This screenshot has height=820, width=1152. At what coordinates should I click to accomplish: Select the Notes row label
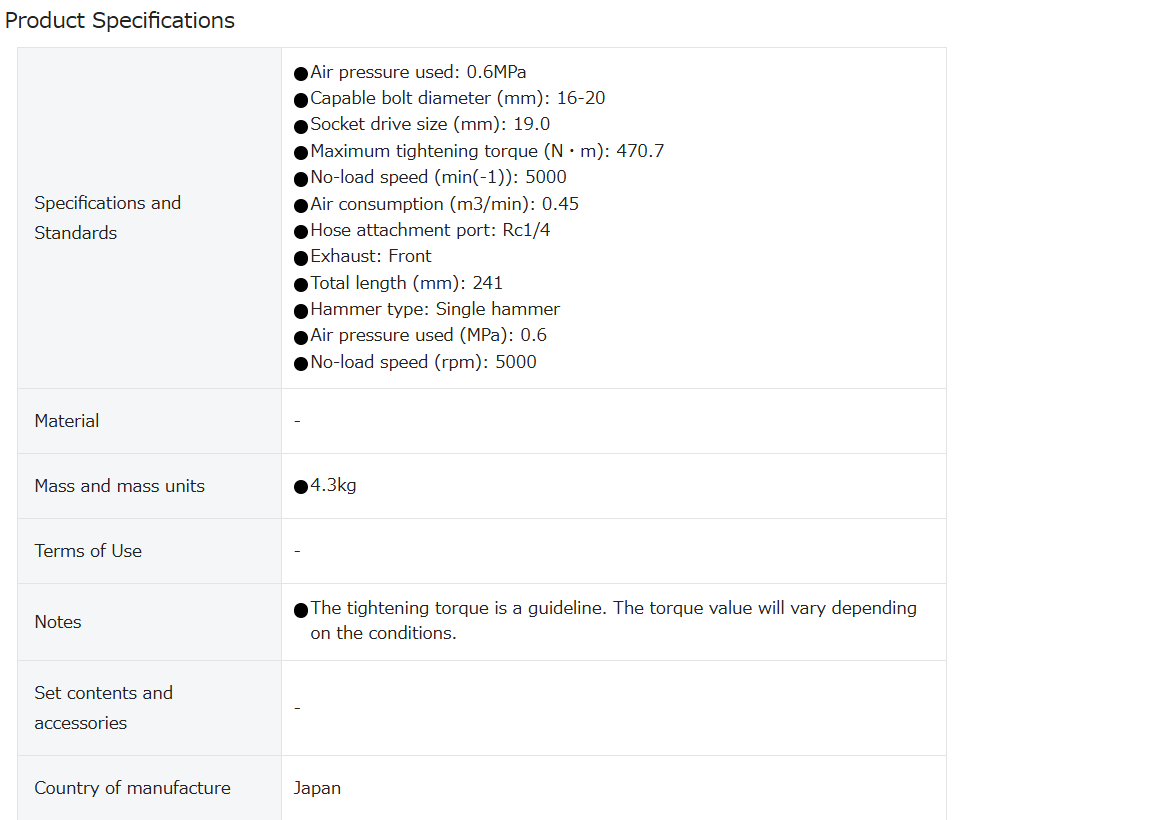[x=58, y=622]
